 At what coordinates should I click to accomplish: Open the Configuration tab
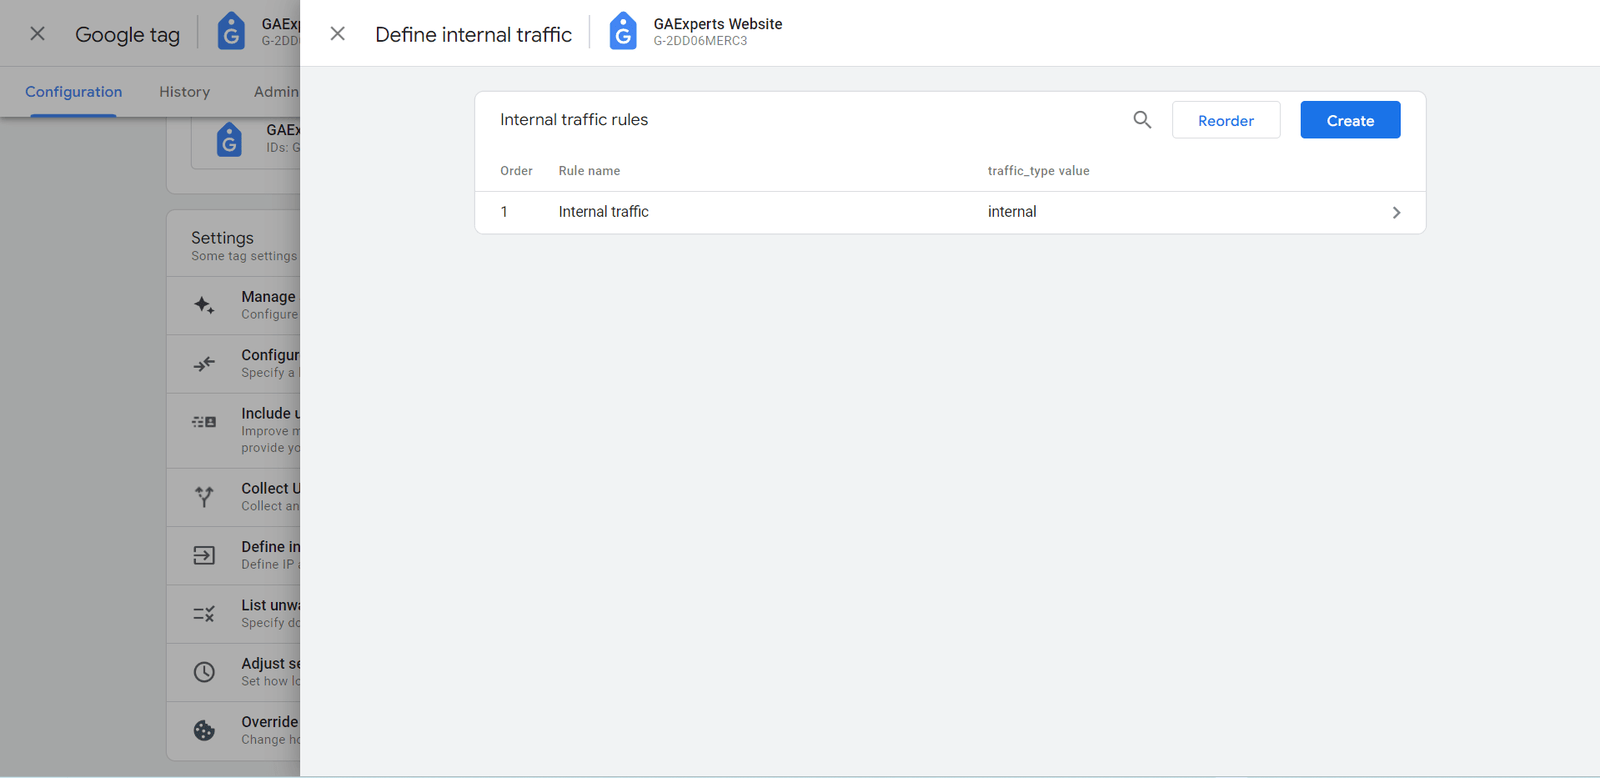click(x=73, y=91)
